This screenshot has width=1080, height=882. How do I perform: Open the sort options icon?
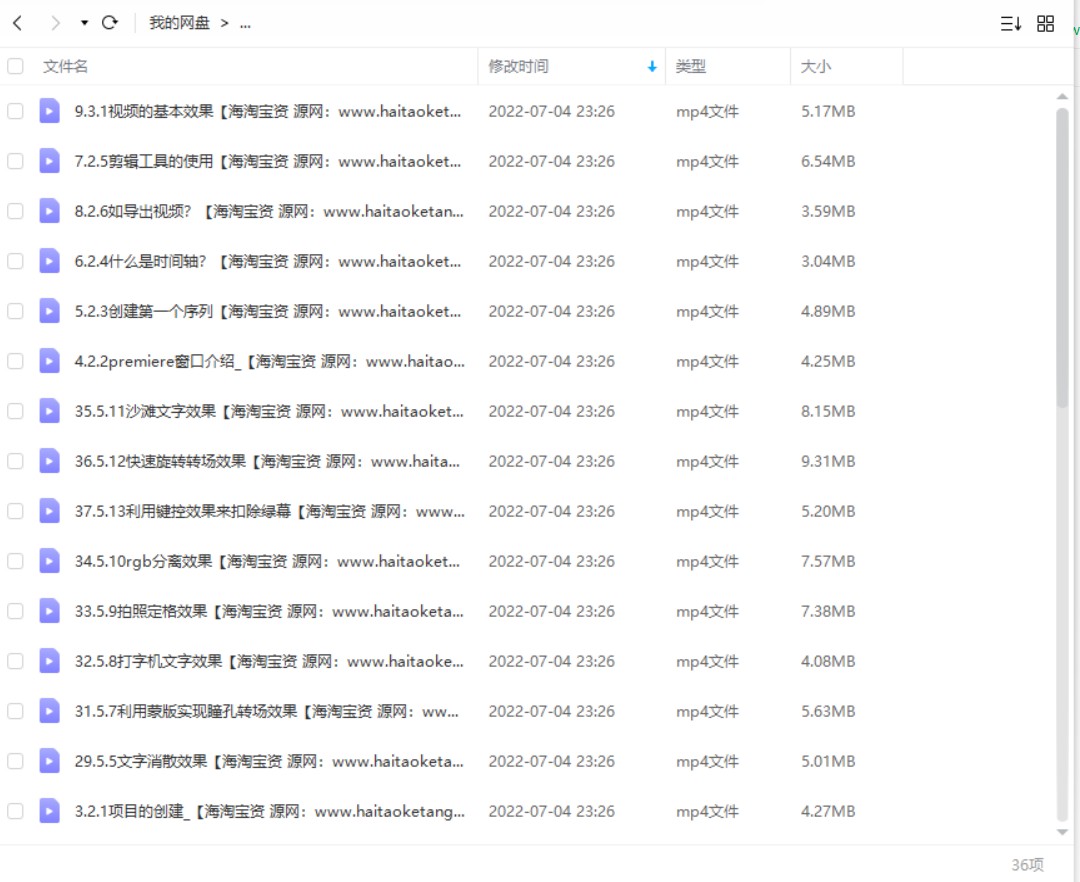(x=1010, y=23)
